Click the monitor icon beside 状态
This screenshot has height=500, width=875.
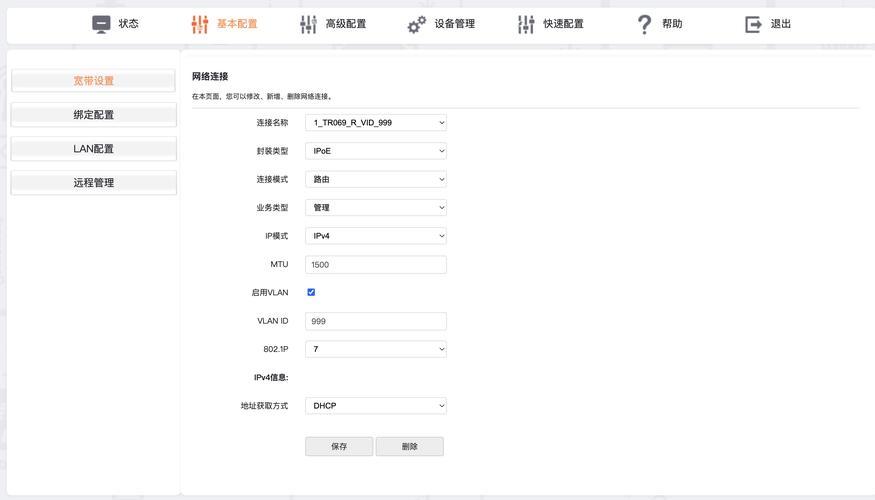(101, 24)
